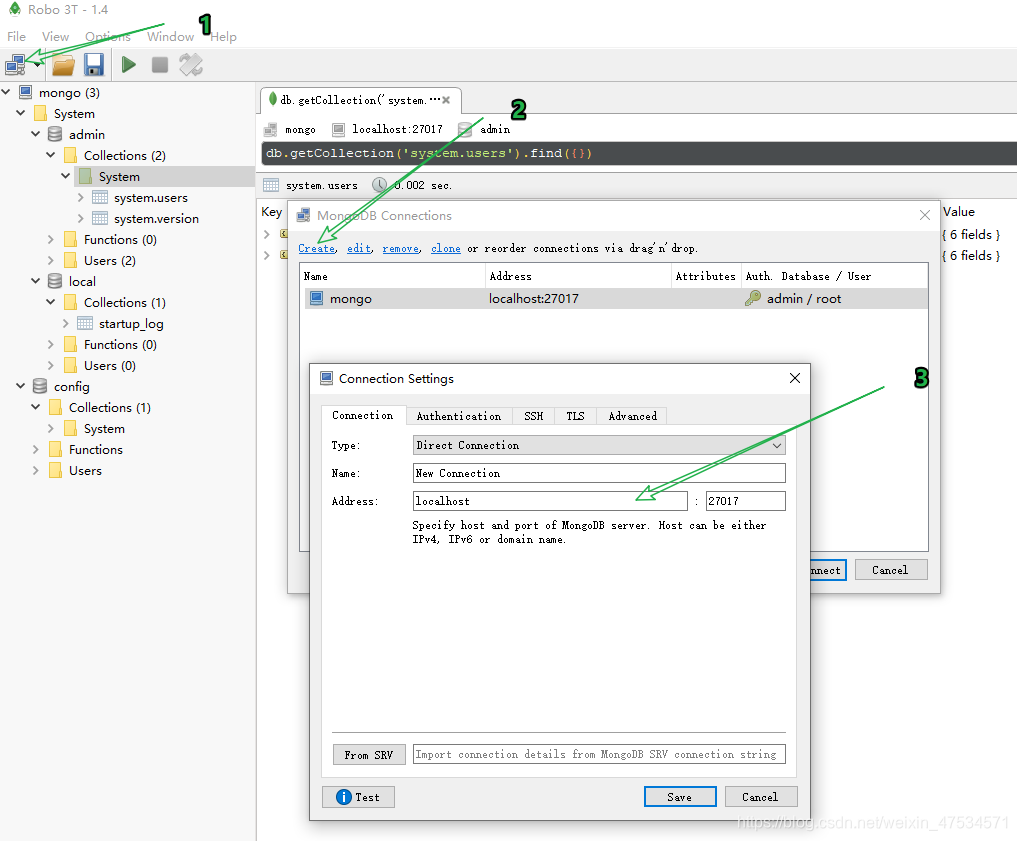Click the Save button in Connection Settings
The height and width of the screenshot is (841, 1017).
[680, 796]
